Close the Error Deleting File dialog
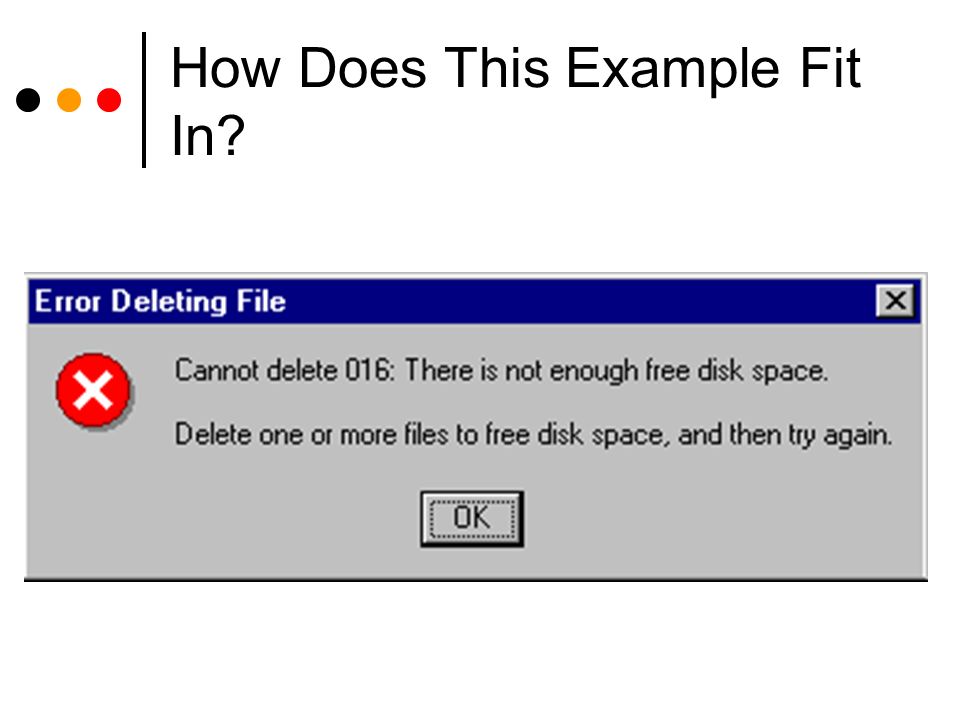Viewport: 960px width, 720px height. (x=895, y=301)
